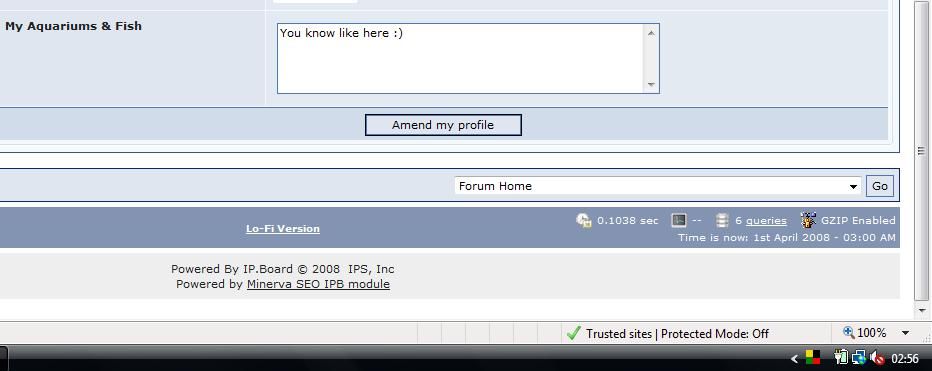Open the network connection tray icon
The image size is (932, 371).
(x=858, y=357)
